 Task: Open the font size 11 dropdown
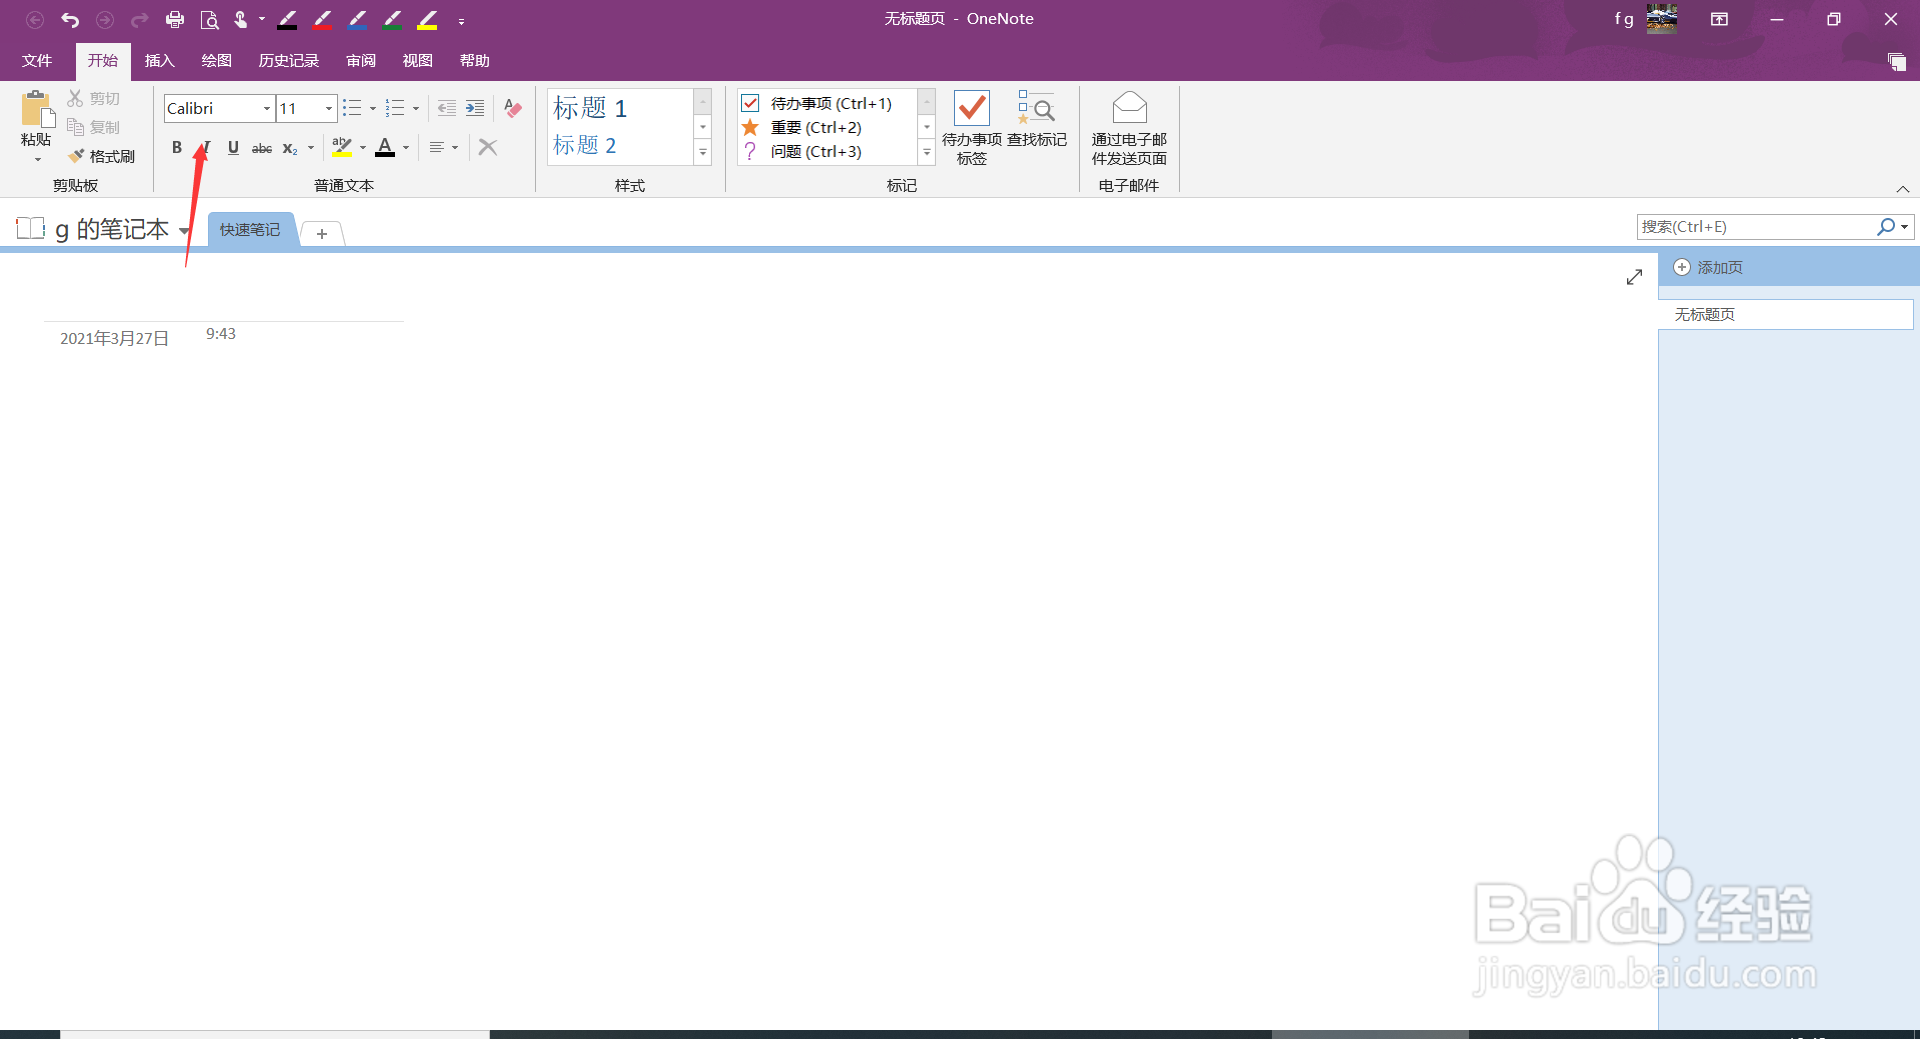coord(329,108)
